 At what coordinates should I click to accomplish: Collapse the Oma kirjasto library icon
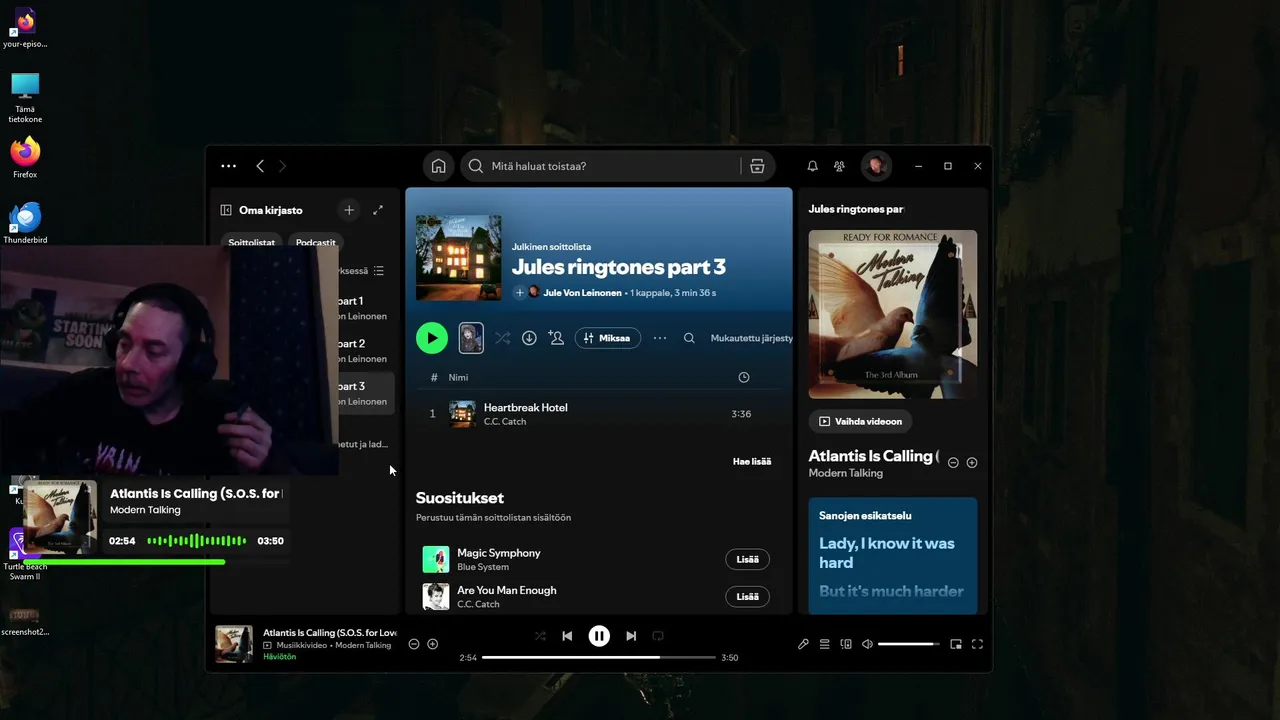click(226, 210)
